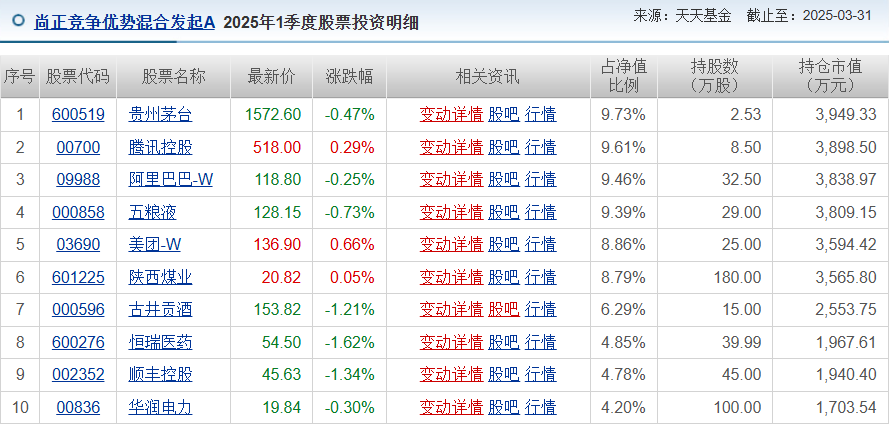Open stock name 华润电力
The image size is (890, 425).
point(161,407)
